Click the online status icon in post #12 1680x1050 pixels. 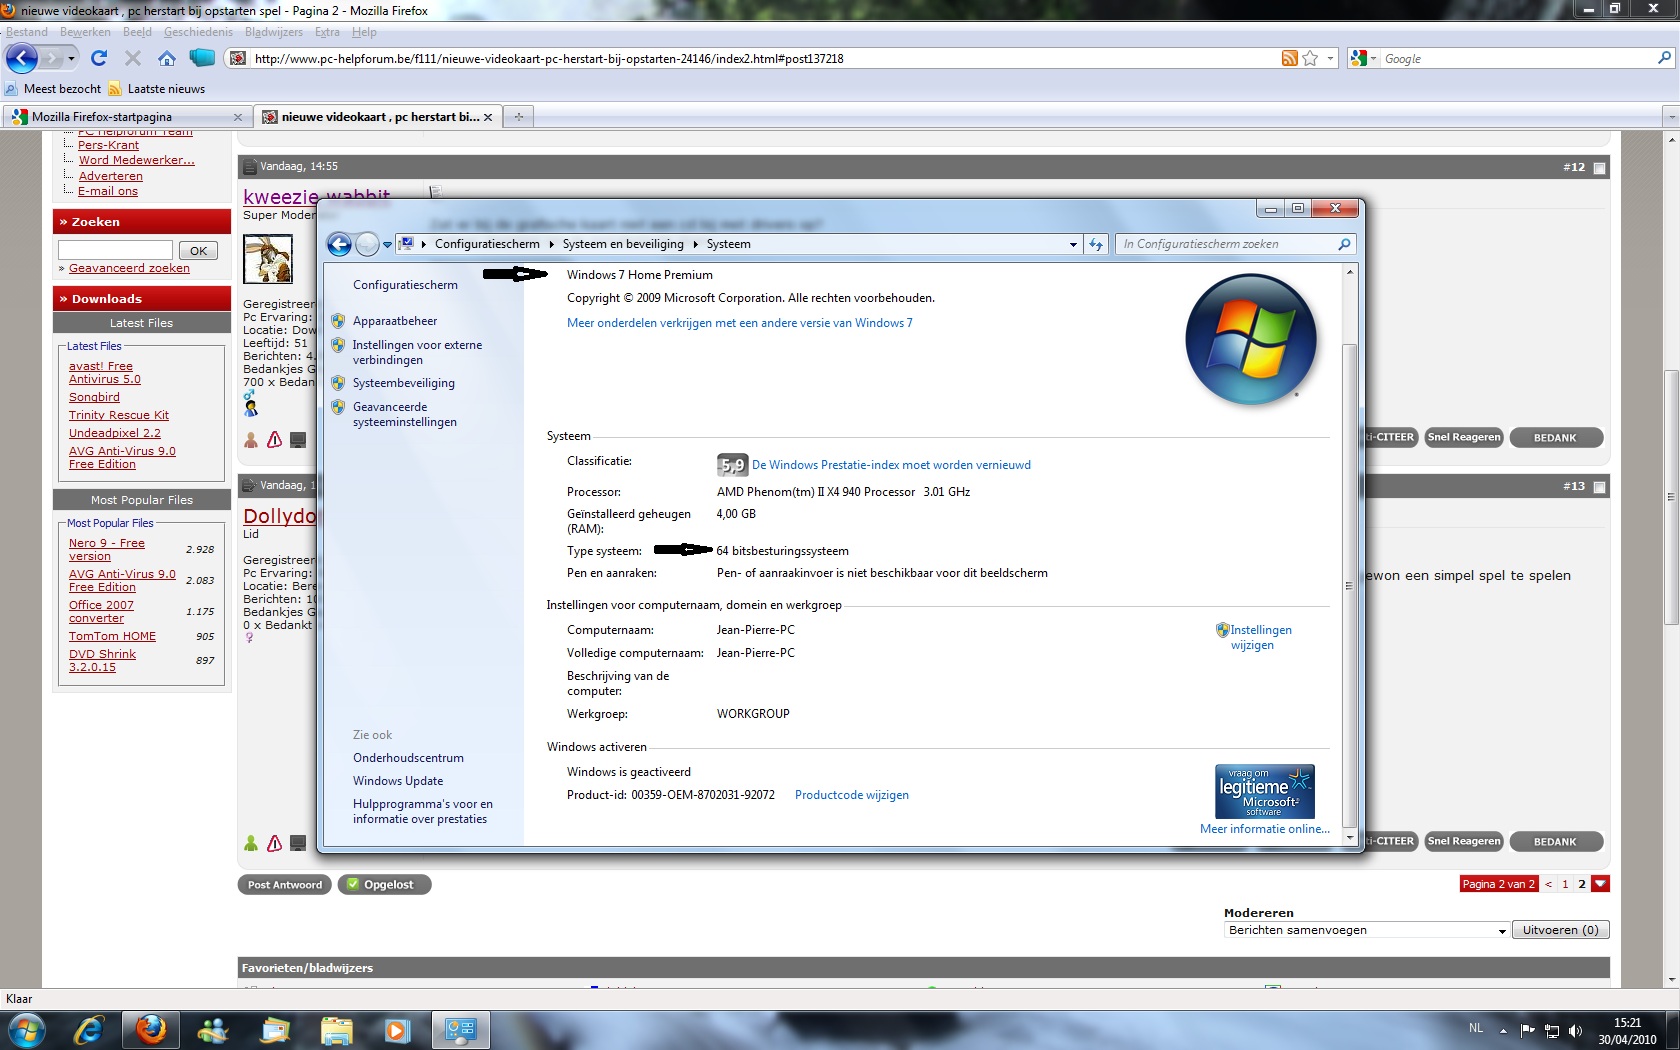point(251,439)
